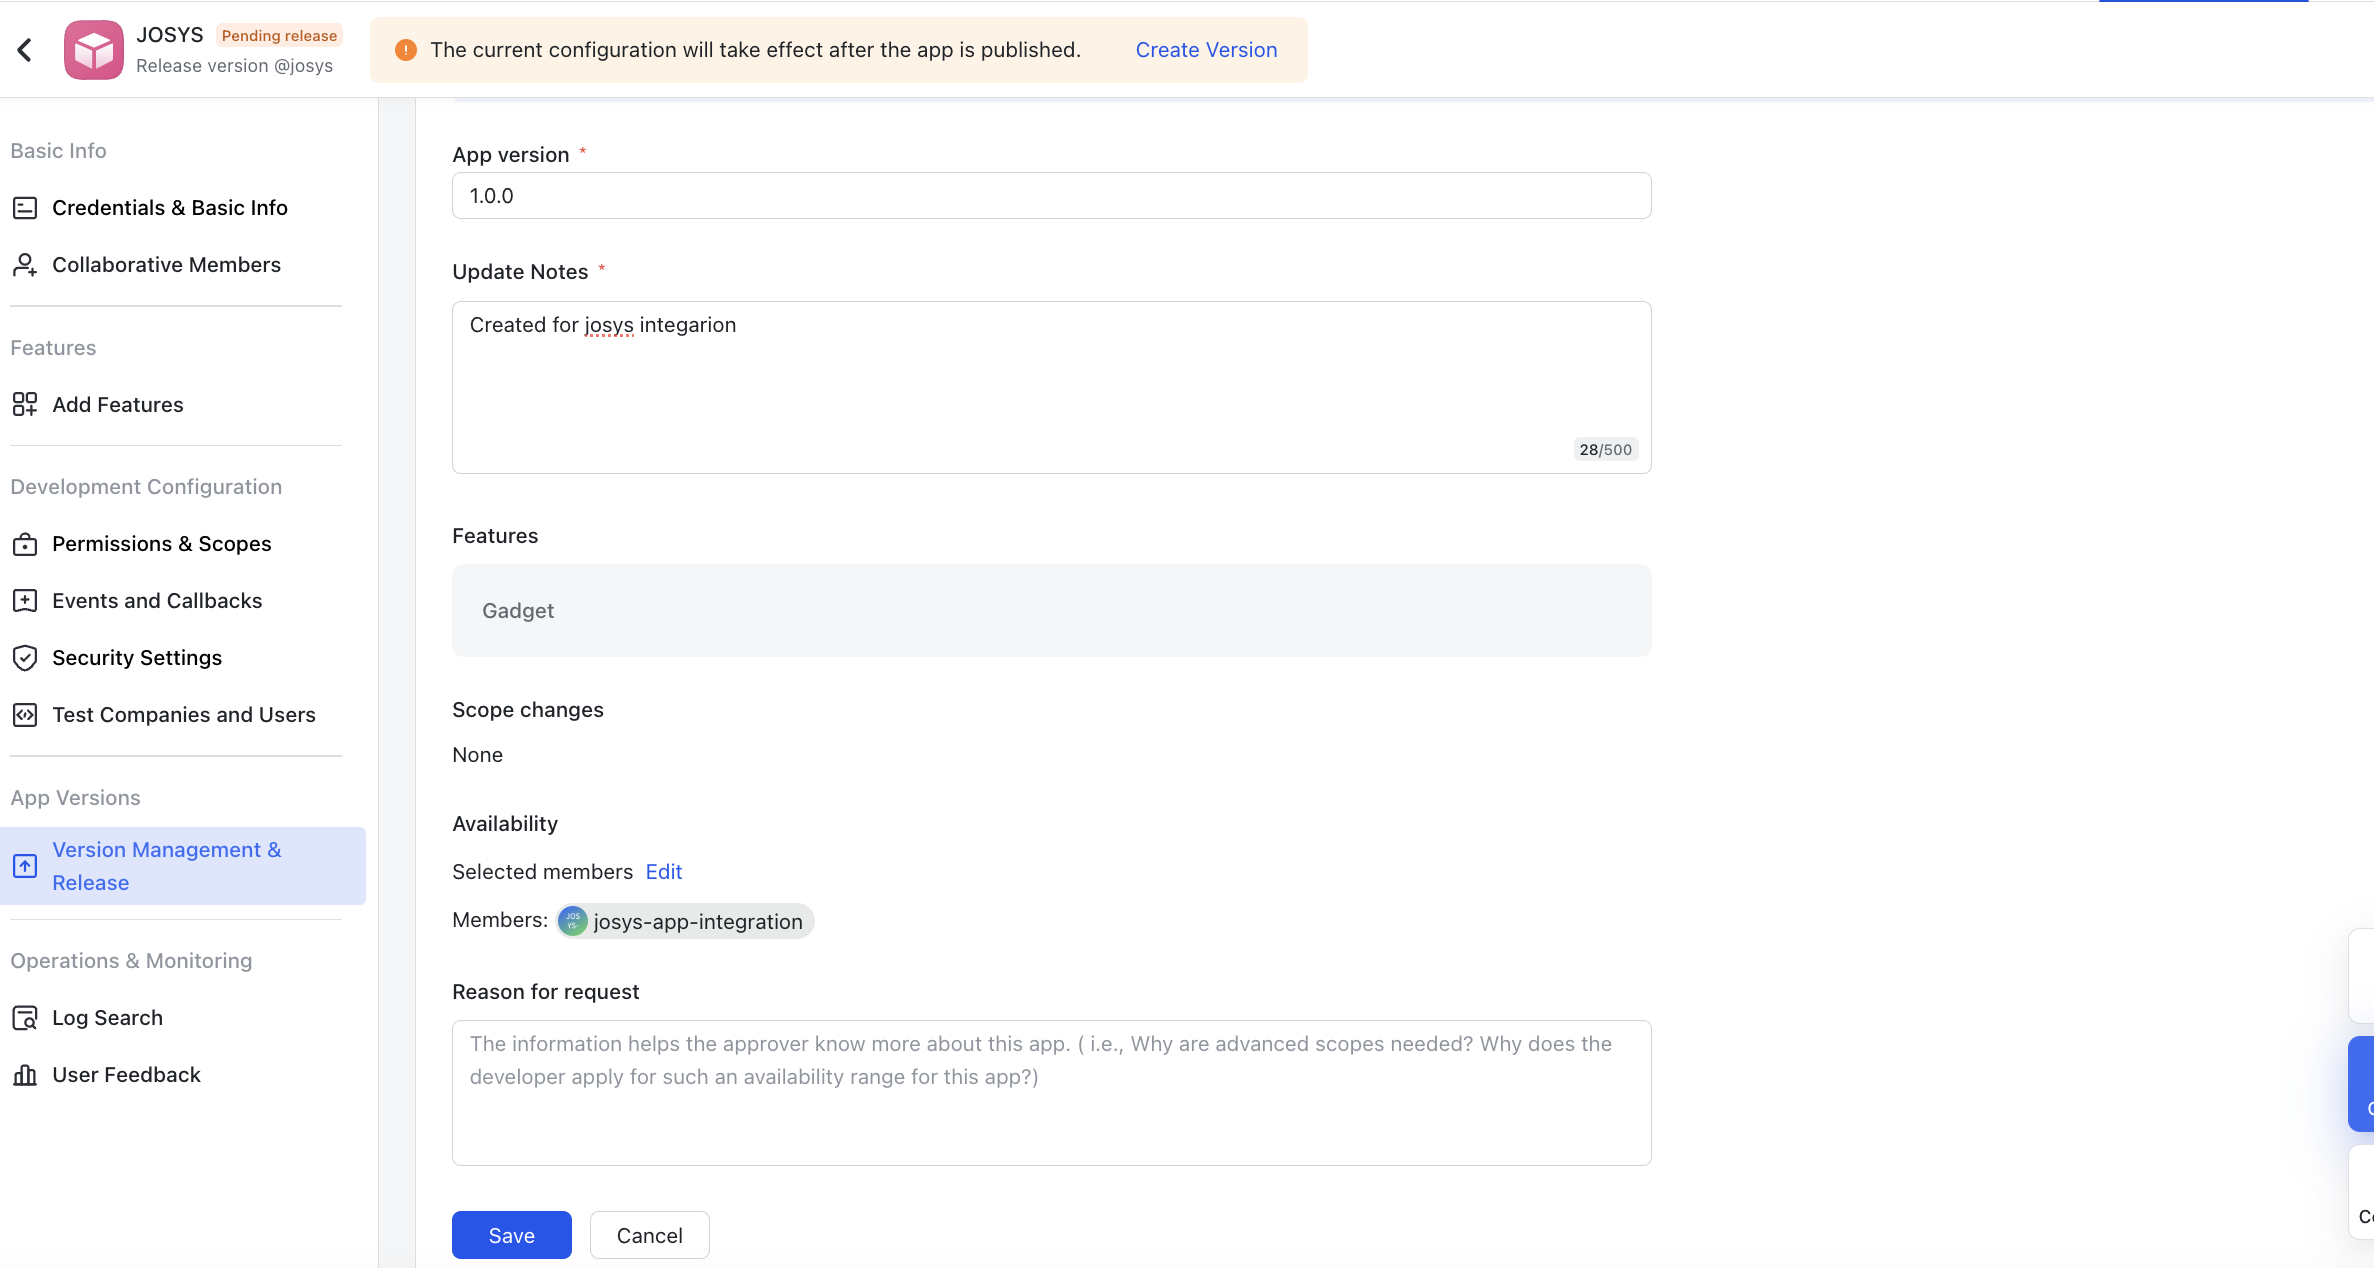
Task: Click the Log Search icon
Action: [x=25, y=1018]
